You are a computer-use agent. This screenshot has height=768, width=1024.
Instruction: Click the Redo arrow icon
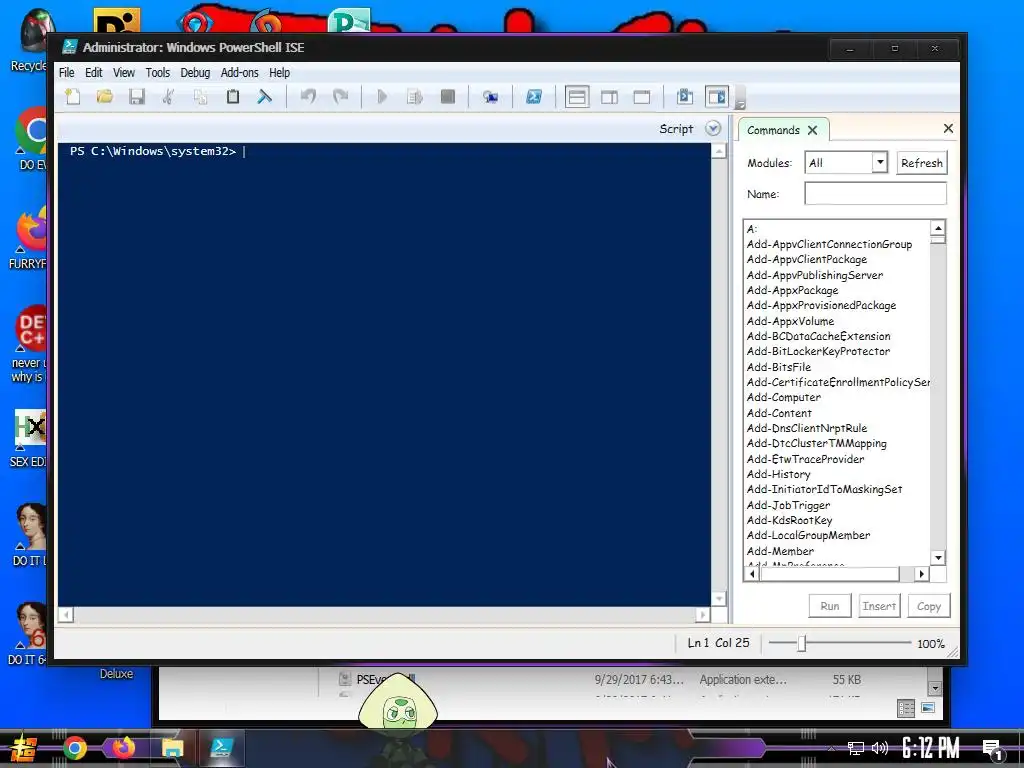tap(340, 97)
